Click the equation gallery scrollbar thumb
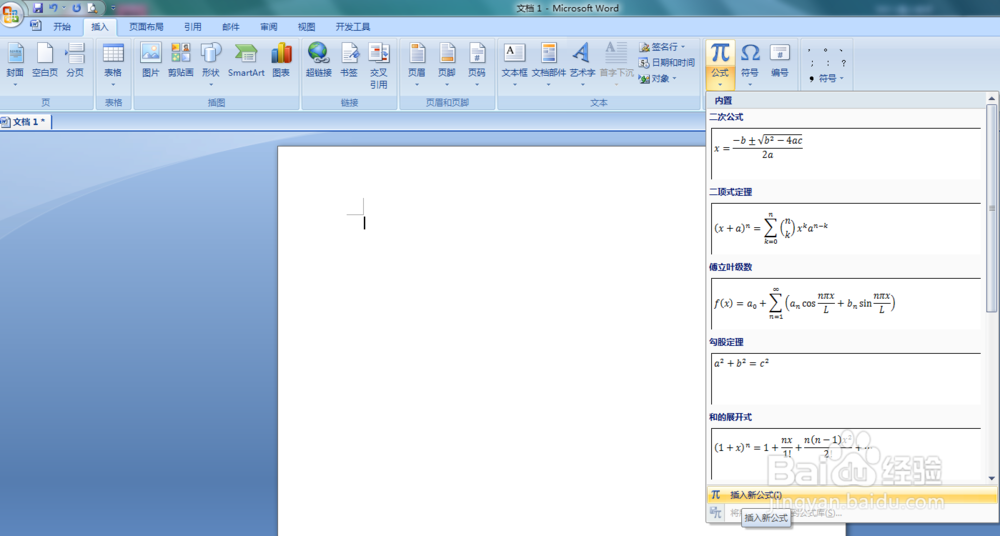Image resolution: width=1000 pixels, height=536 pixels. (991, 208)
